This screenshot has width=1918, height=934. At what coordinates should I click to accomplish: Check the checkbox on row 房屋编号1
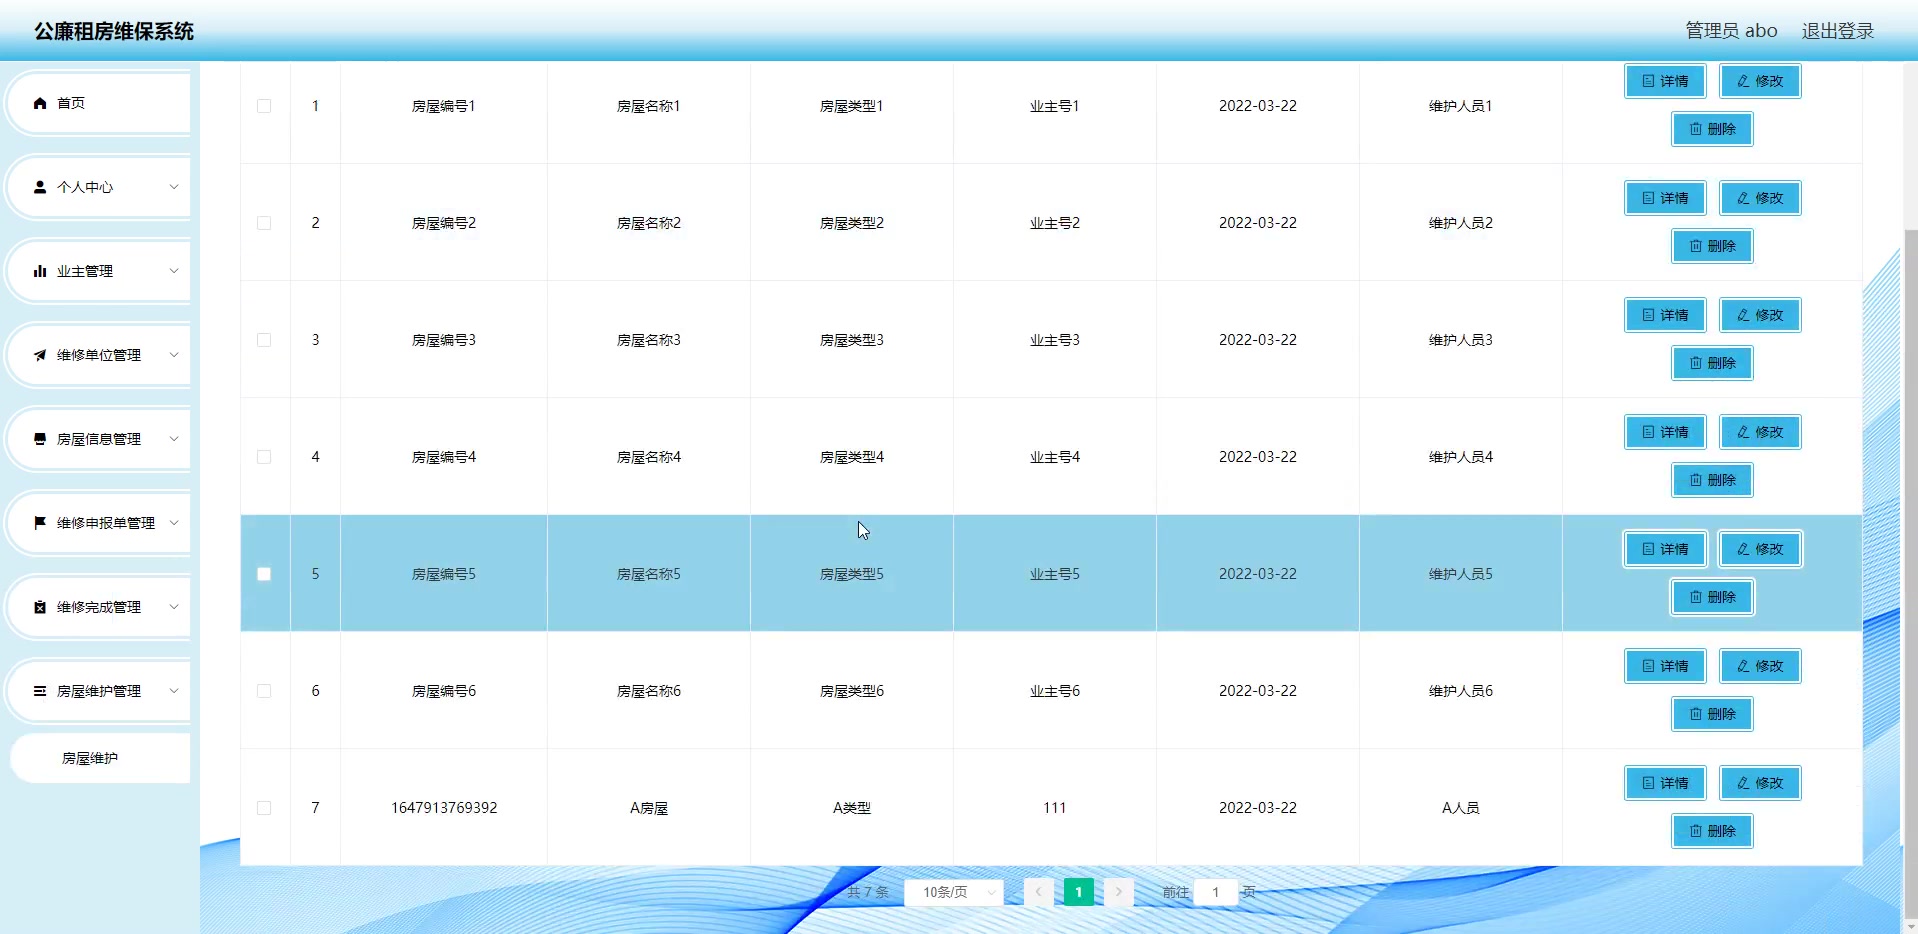click(x=264, y=105)
